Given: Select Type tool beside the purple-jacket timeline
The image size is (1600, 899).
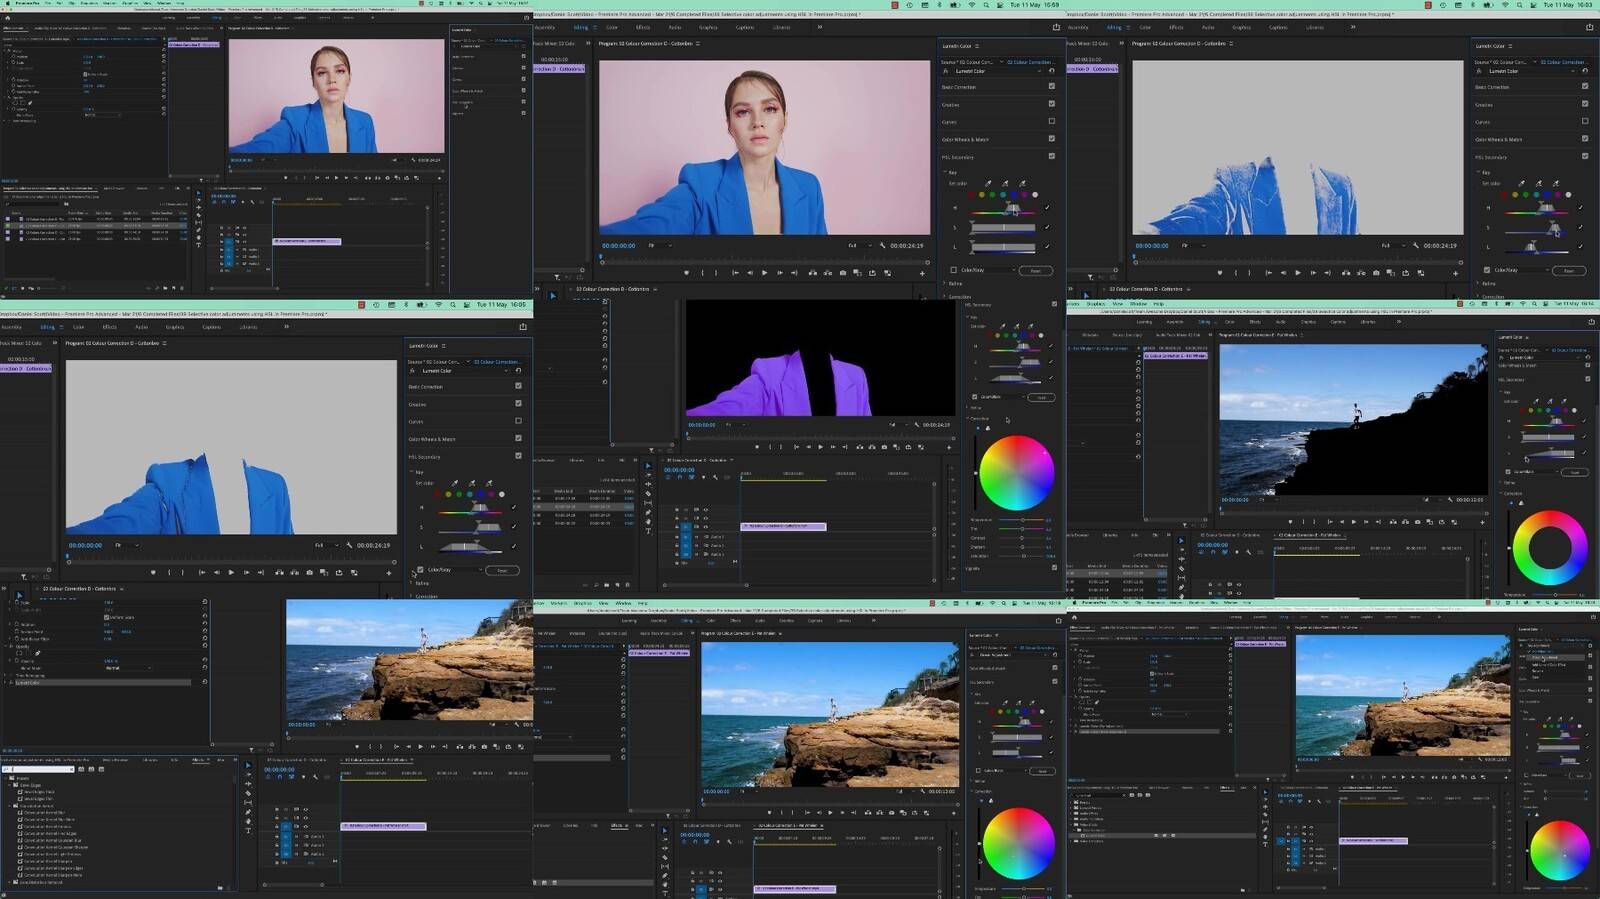Looking at the screenshot, I should (x=648, y=531).
